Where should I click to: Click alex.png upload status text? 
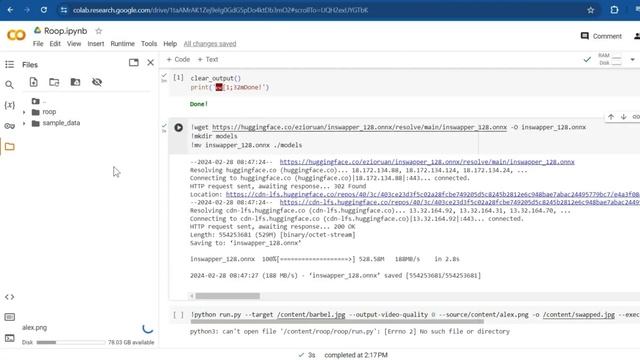point(35,327)
